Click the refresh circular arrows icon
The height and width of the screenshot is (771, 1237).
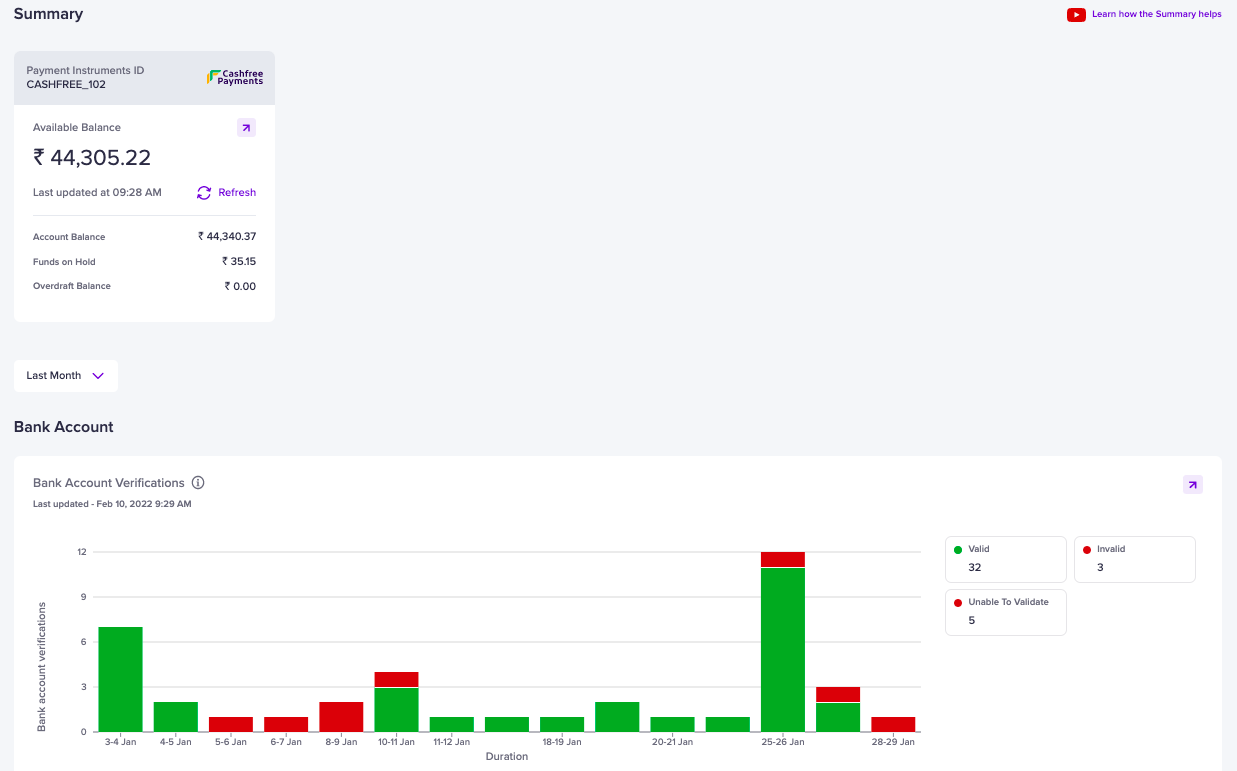pyautogui.click(x=204, y=193)
